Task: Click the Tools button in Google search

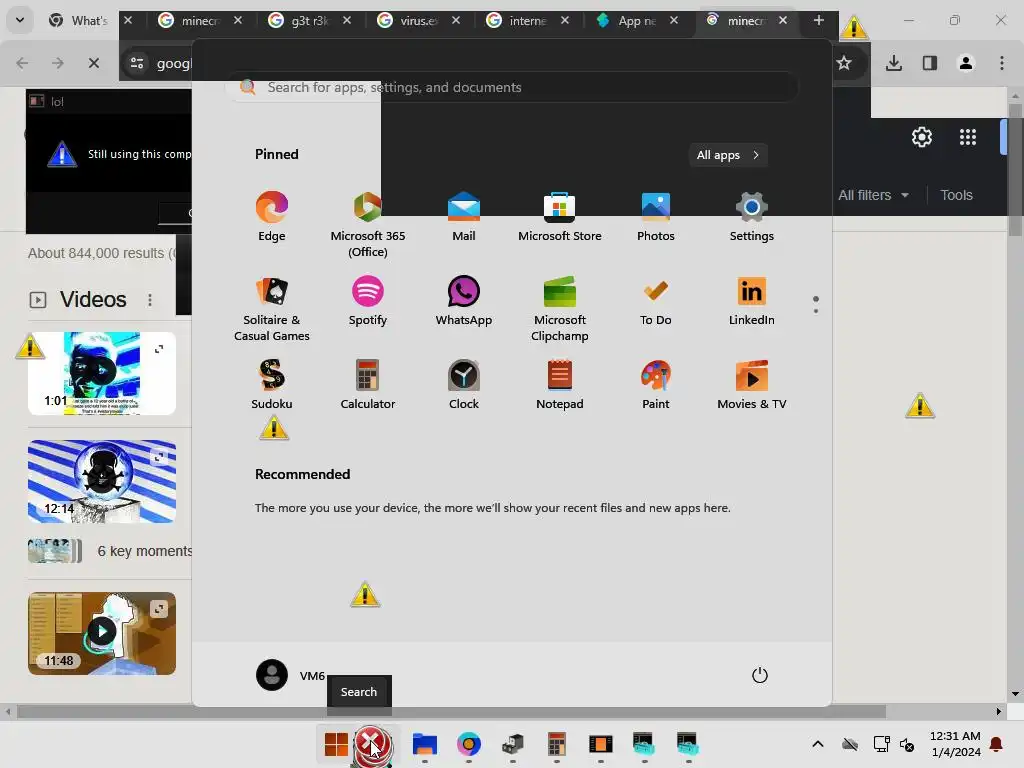Action: [x=956, y=195]
